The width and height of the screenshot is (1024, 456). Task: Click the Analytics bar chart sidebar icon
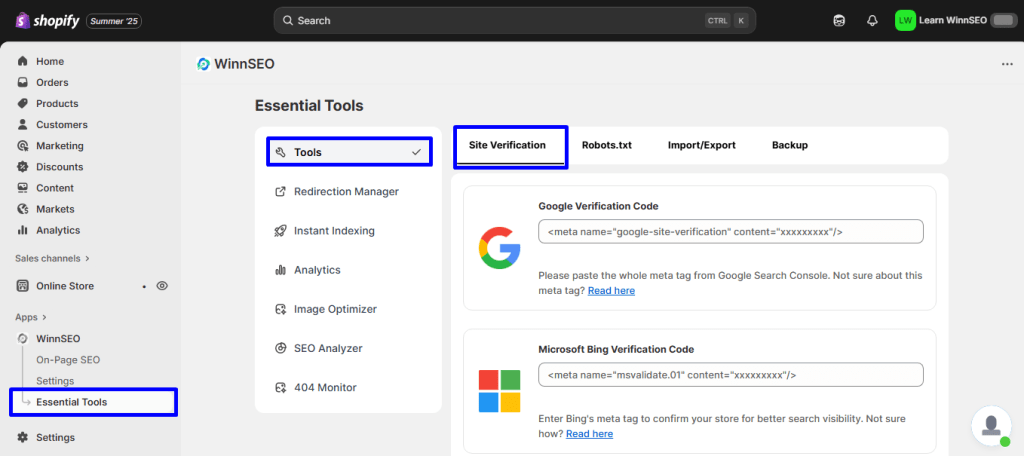(x=23, y=230)
